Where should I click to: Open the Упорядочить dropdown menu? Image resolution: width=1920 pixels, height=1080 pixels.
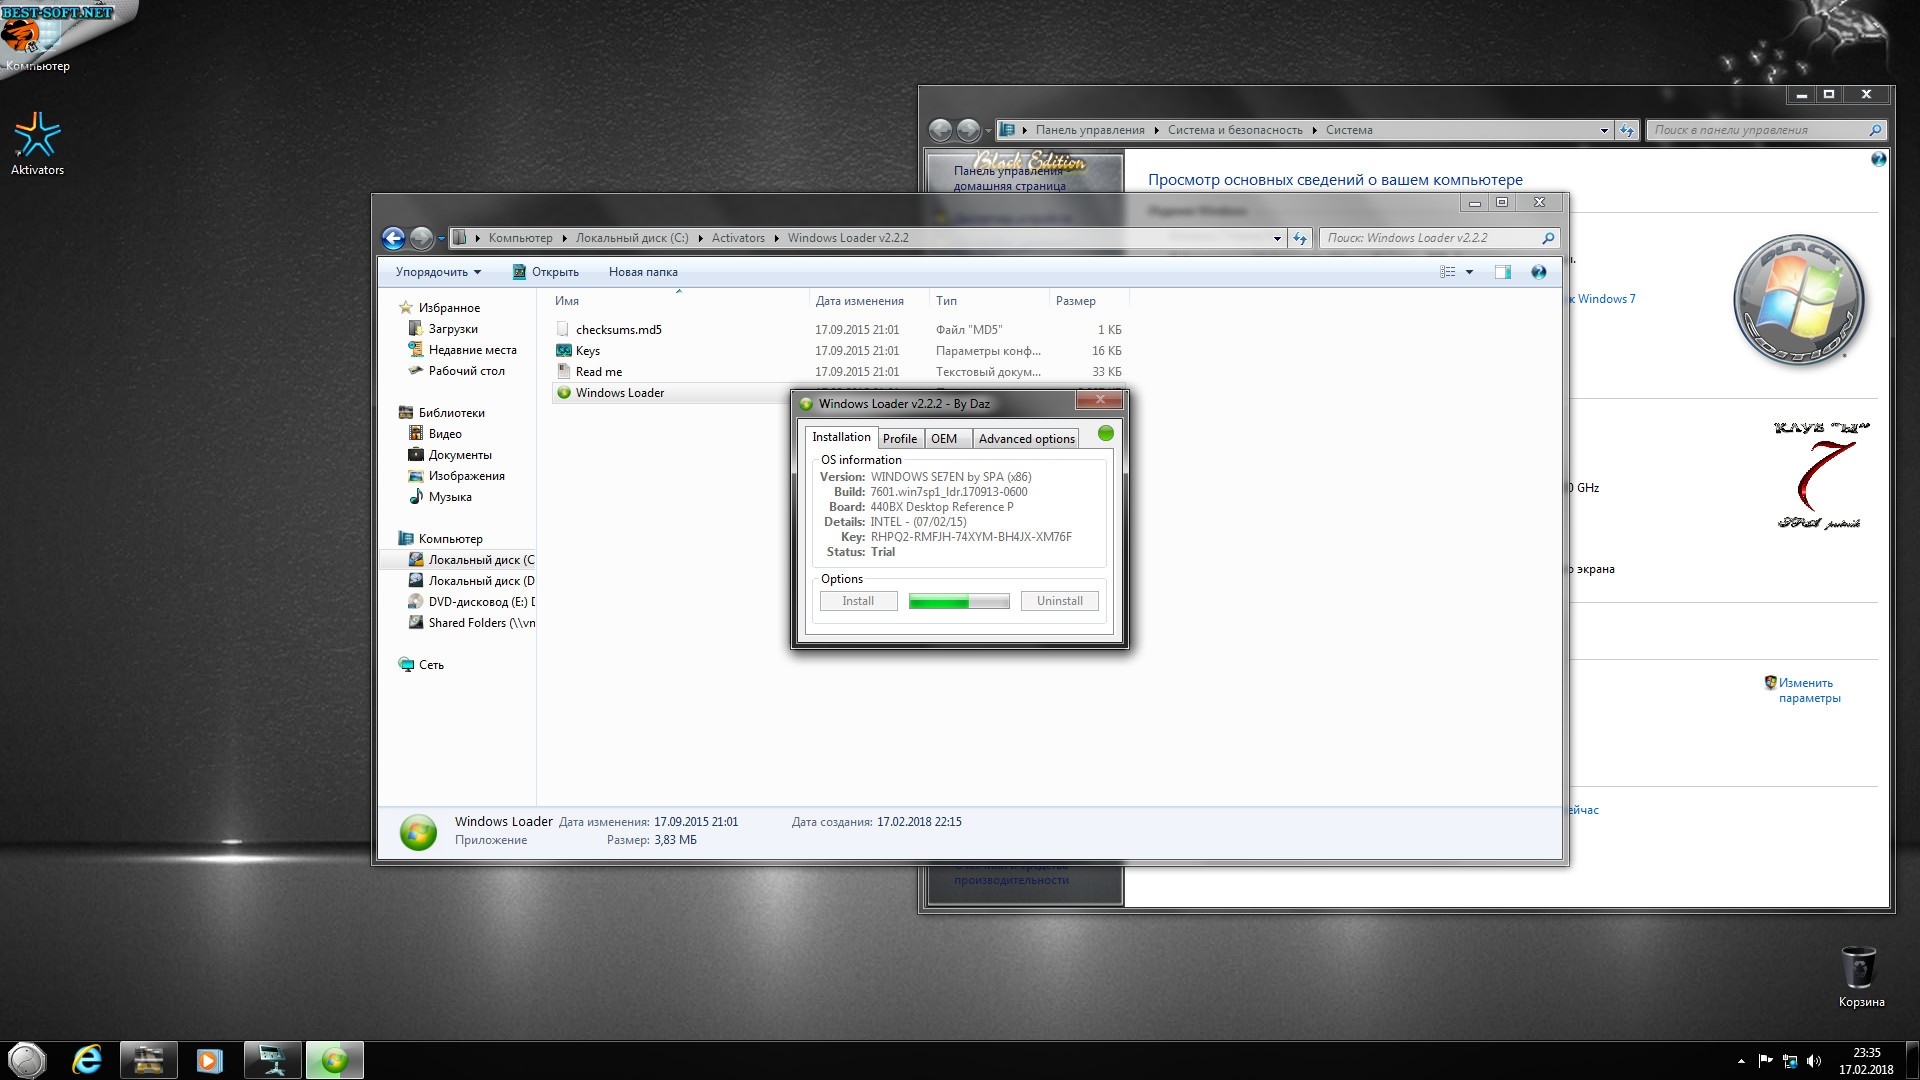pos(438,272)
